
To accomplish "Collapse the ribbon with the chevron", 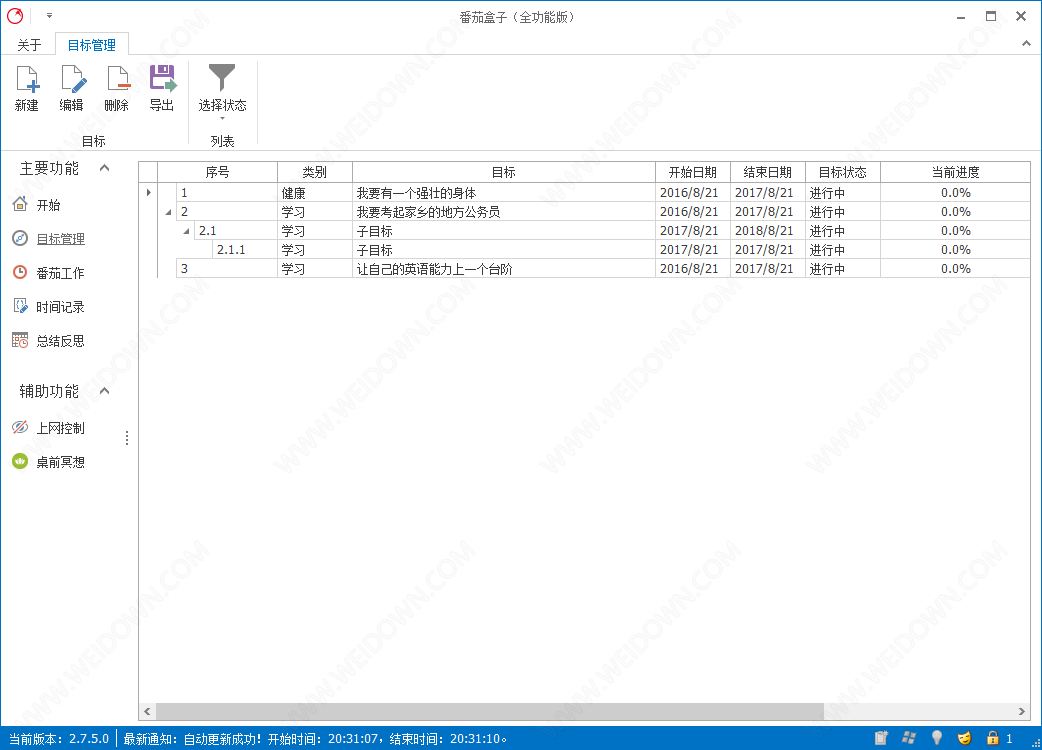I will [x=1026, y=44].
